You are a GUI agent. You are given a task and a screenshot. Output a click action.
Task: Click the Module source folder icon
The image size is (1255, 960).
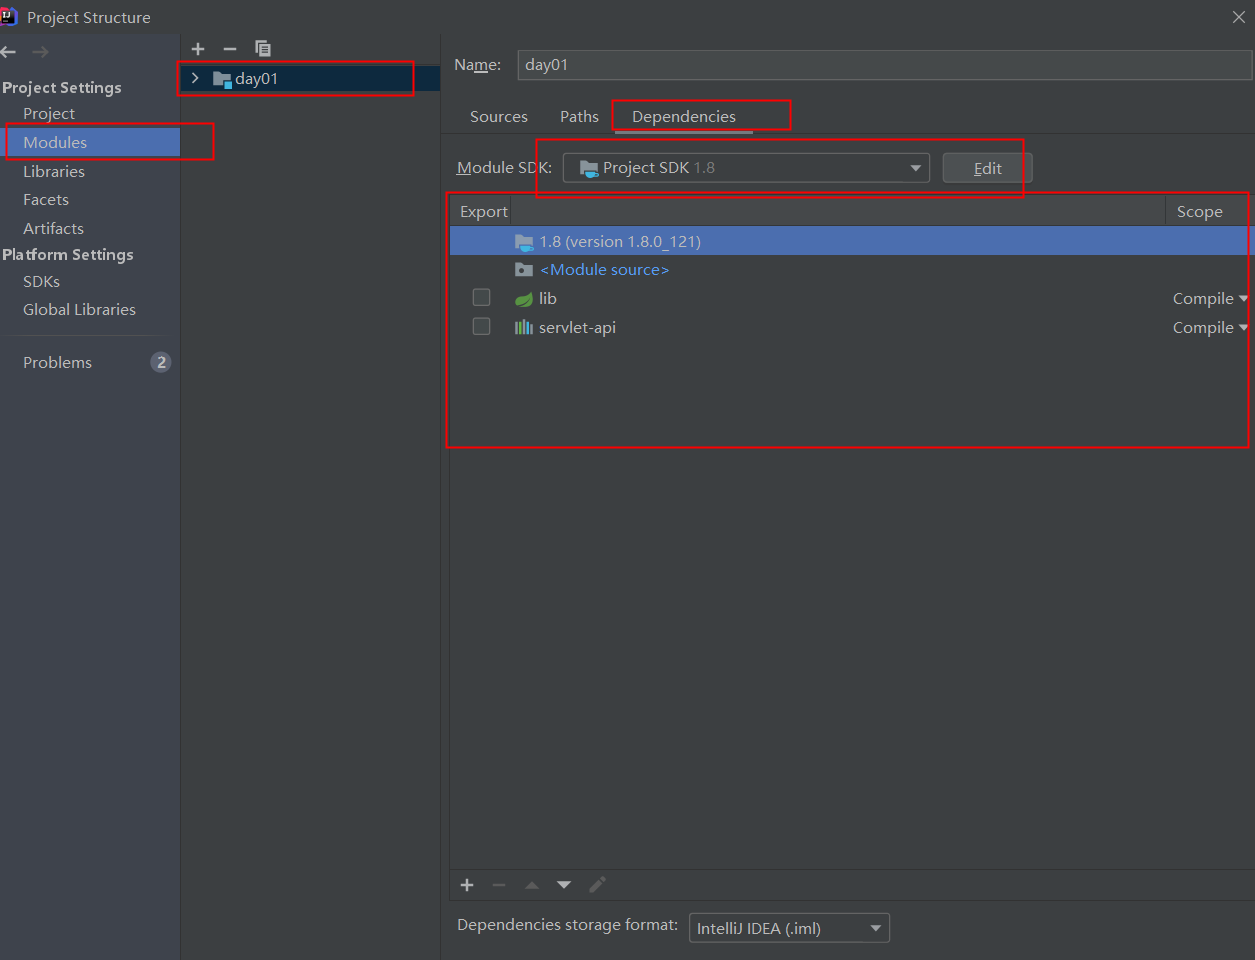tap(524, 270)
